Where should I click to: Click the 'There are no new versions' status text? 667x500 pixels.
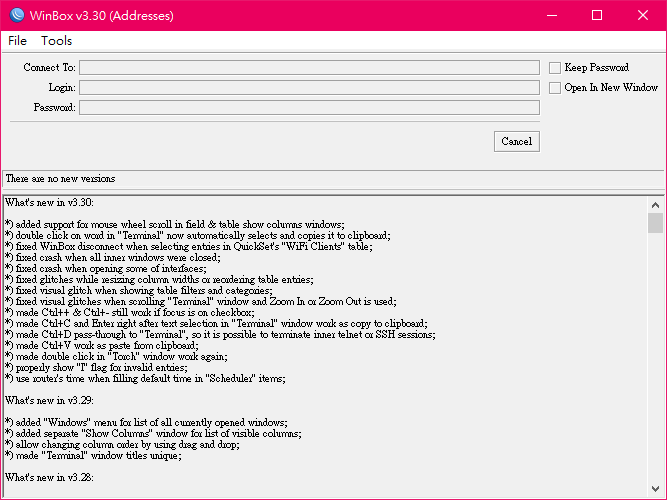coord(60,179)
